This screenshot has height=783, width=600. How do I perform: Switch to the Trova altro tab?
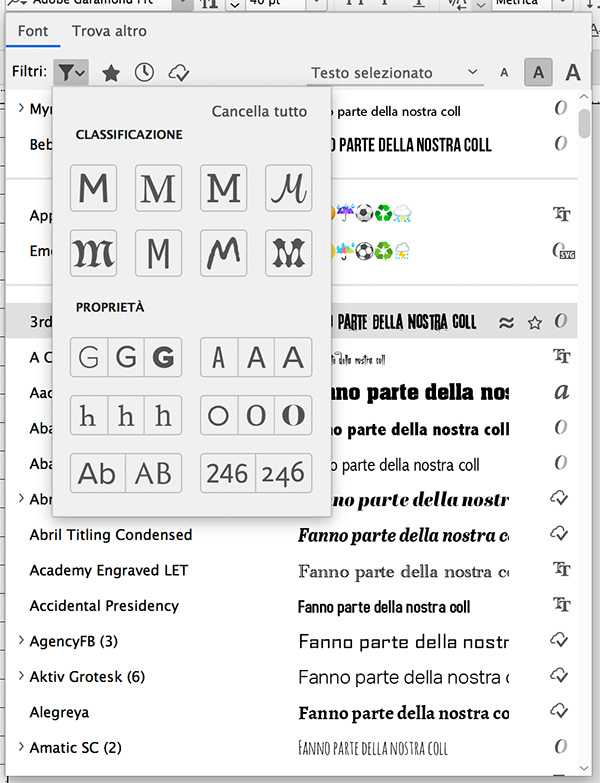(x=109, y=31)
